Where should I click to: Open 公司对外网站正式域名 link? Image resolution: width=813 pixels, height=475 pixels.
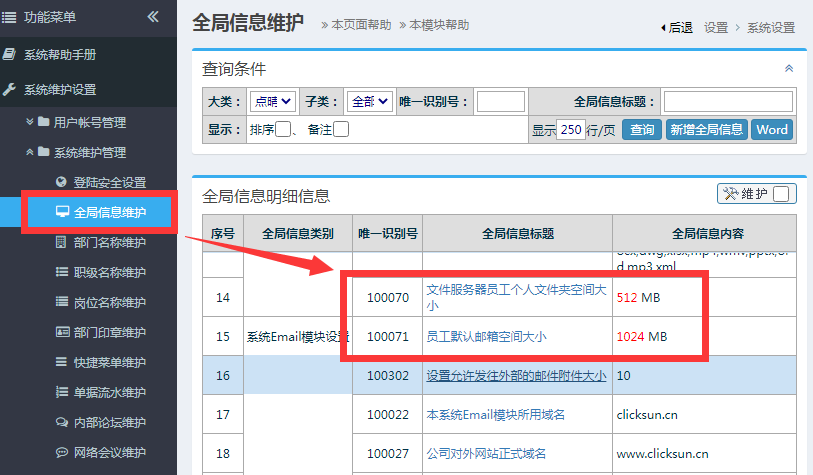coord(486,453)
